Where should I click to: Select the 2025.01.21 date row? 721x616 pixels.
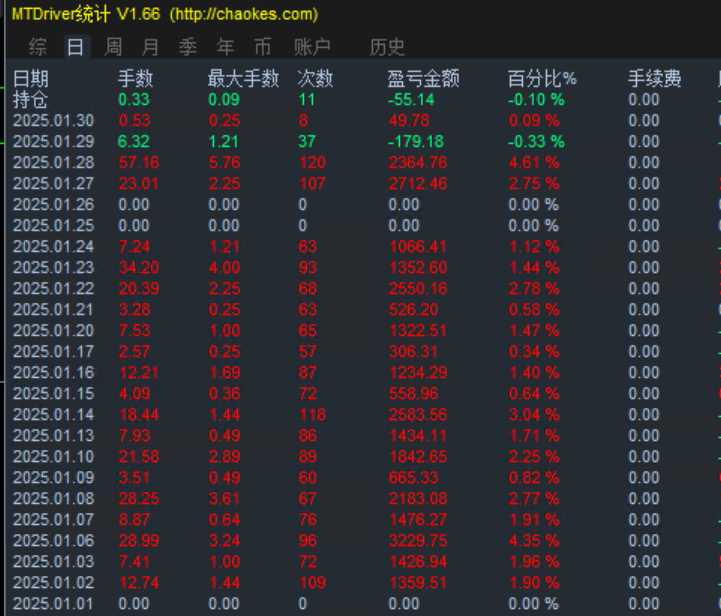click(53, 309)
